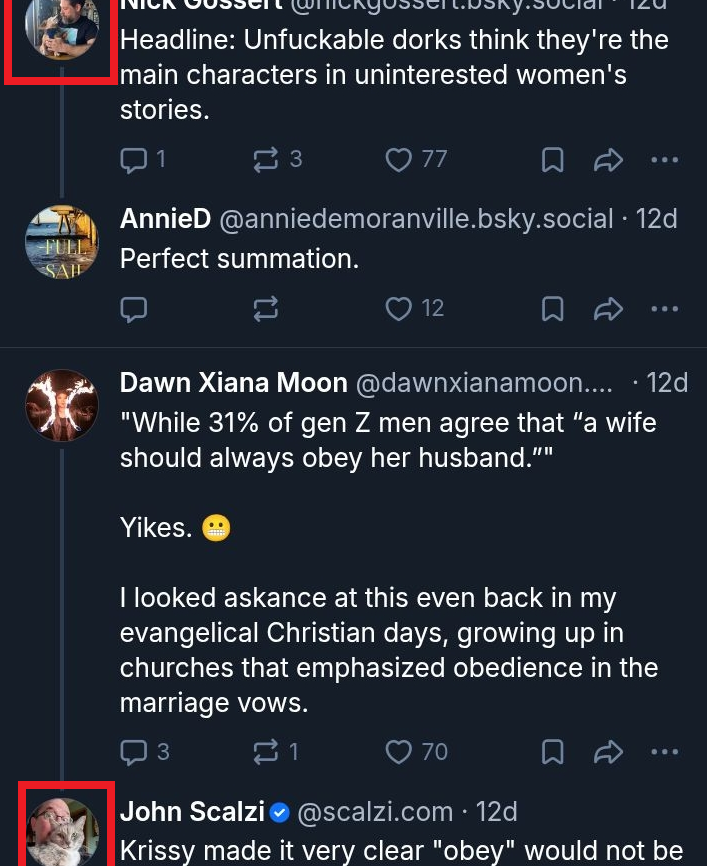The width and height of the screenshot is (707, 867).
Task: Open more options menu on AnnieD's post
Action: pos(664,309)
